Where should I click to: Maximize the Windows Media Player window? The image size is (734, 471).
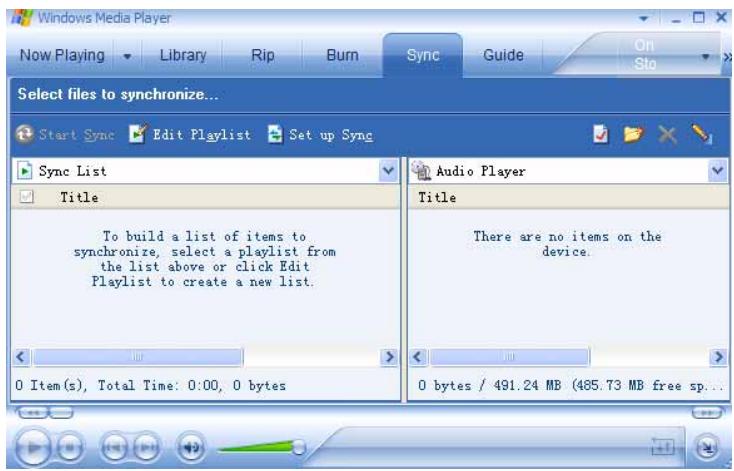coord(698,18)
